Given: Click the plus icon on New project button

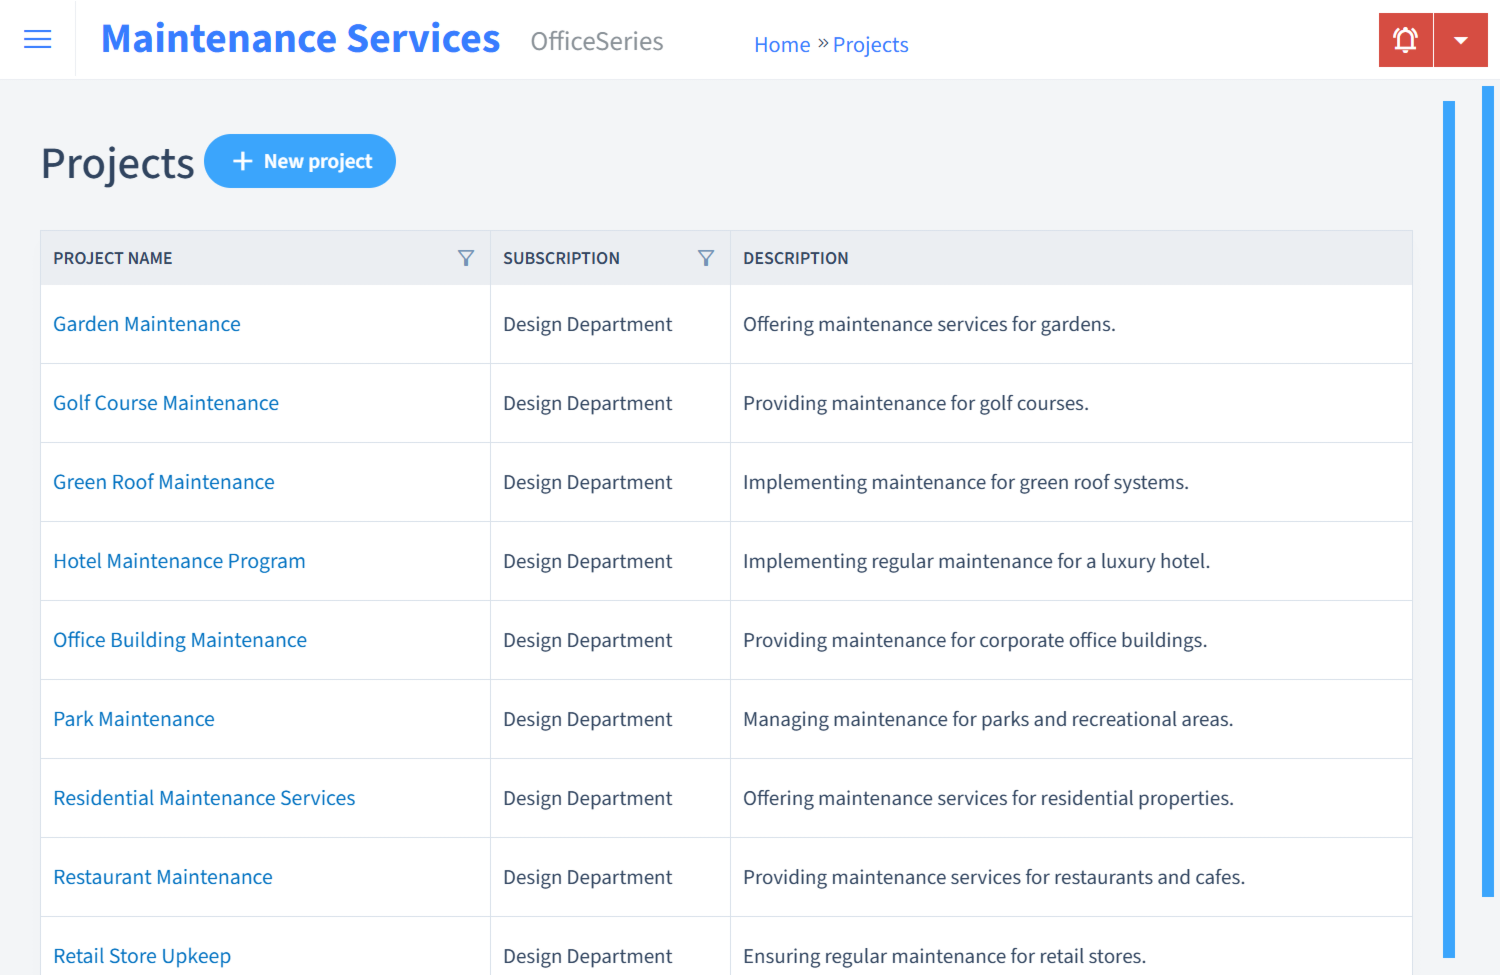Looking at the screenshot, I should [x=243, y=160].
